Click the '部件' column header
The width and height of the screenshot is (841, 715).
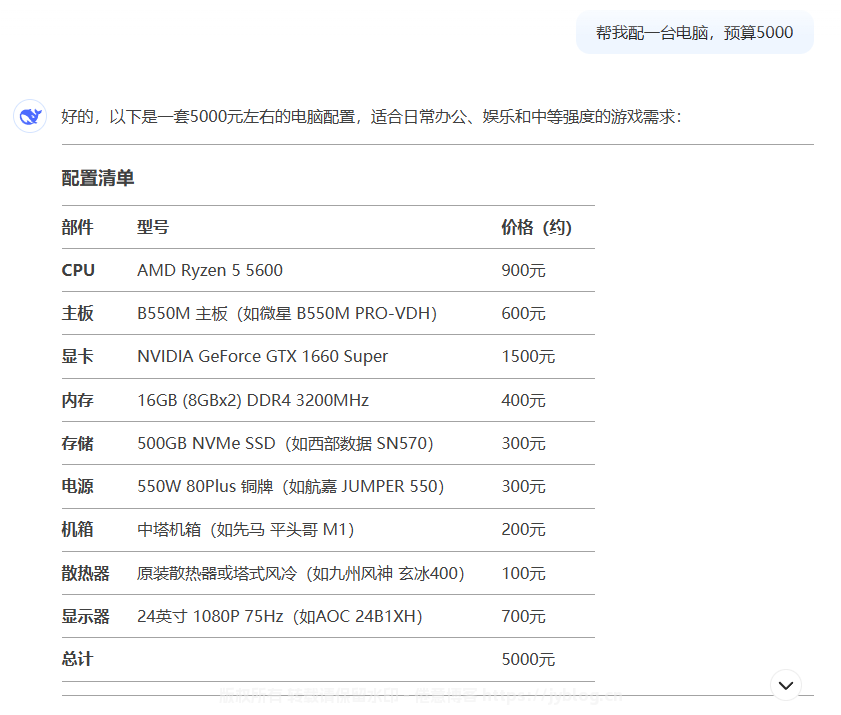coord(78,227)
